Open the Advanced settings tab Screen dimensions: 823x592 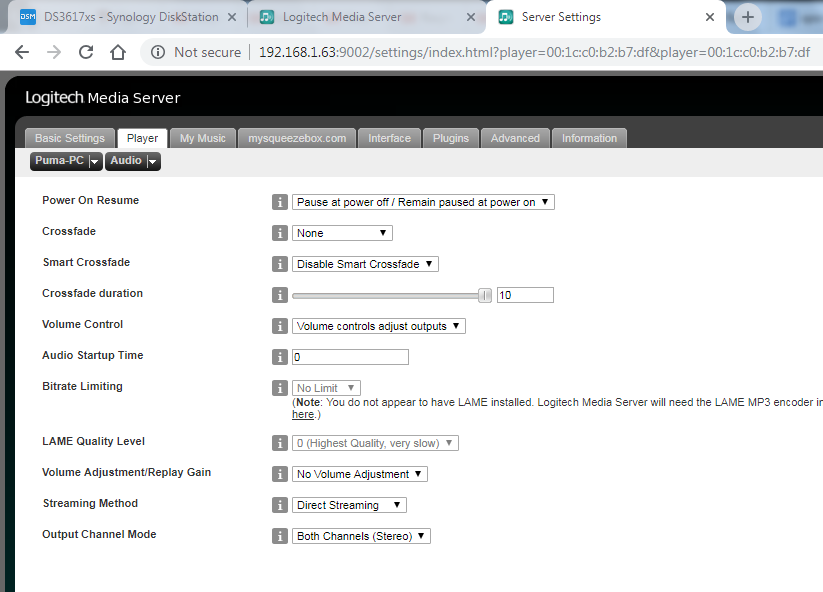point(515,138)
